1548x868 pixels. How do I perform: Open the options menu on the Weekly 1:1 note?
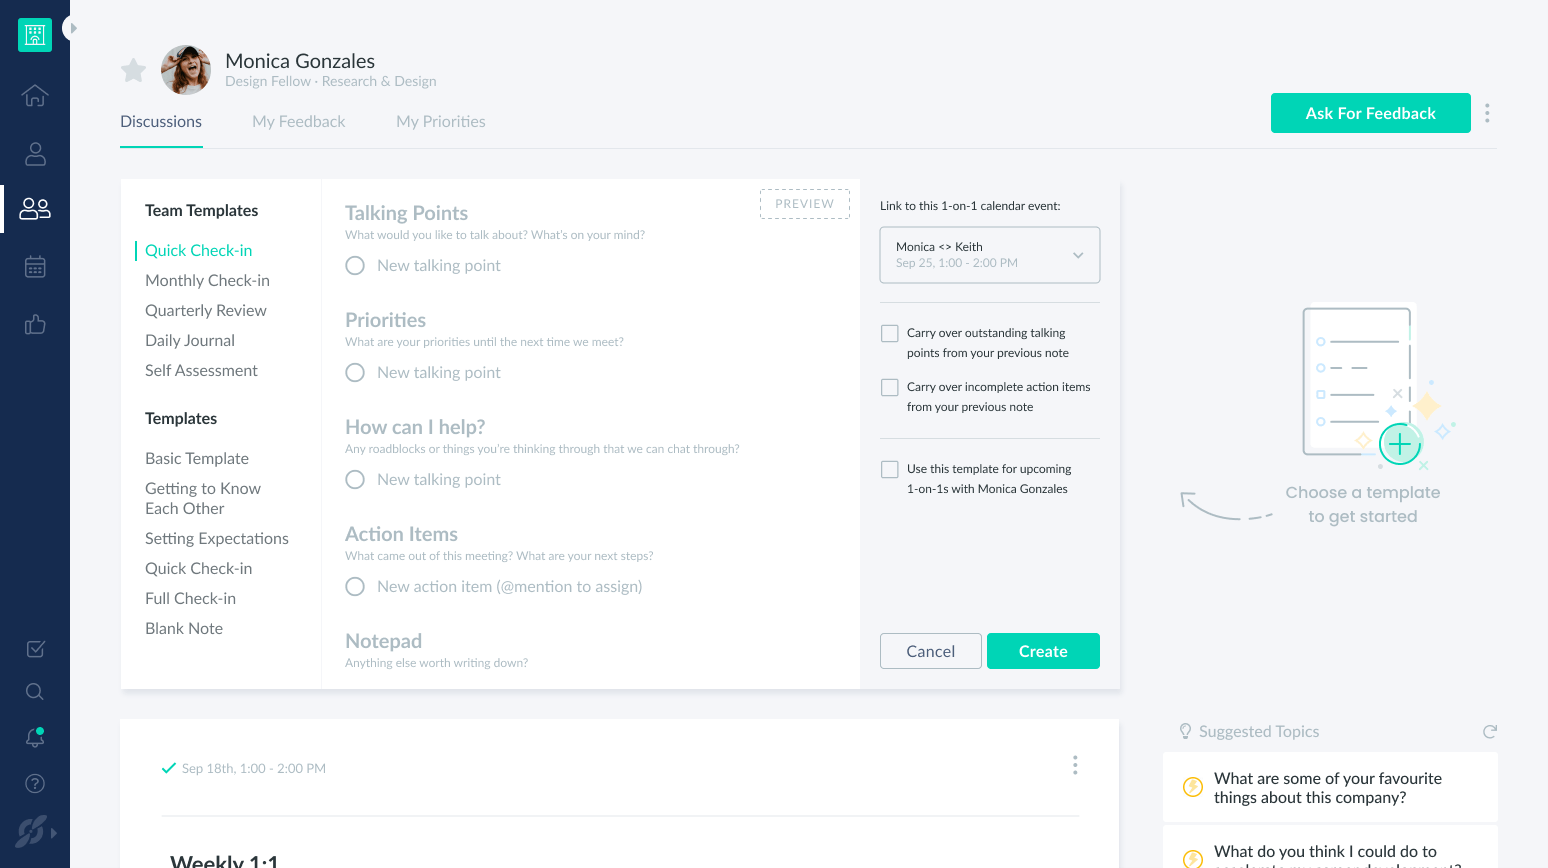(x=1075, y=764)
